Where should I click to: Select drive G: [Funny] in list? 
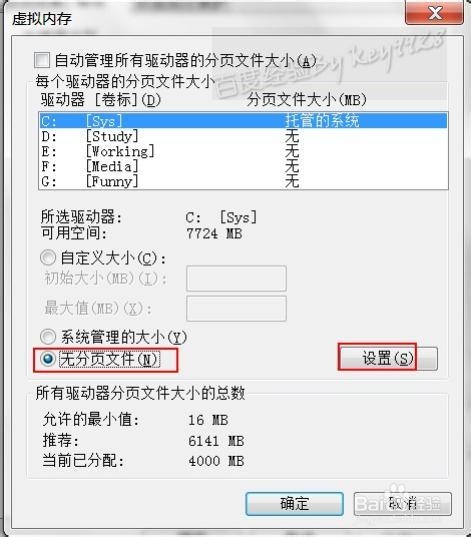243,182
